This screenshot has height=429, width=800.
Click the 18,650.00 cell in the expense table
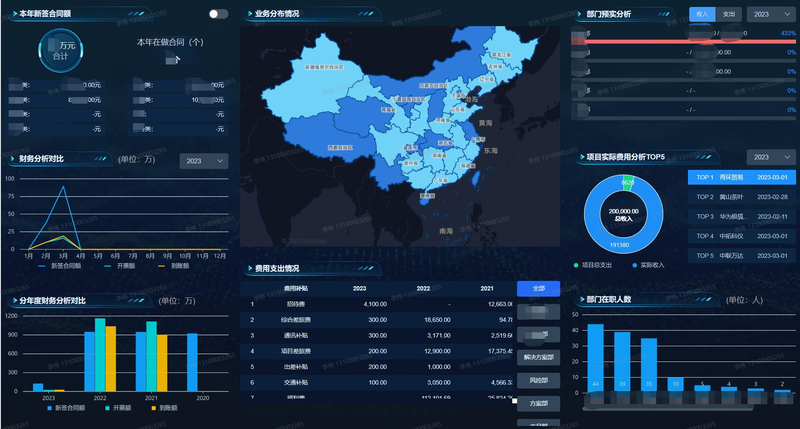tap(437, 320)
